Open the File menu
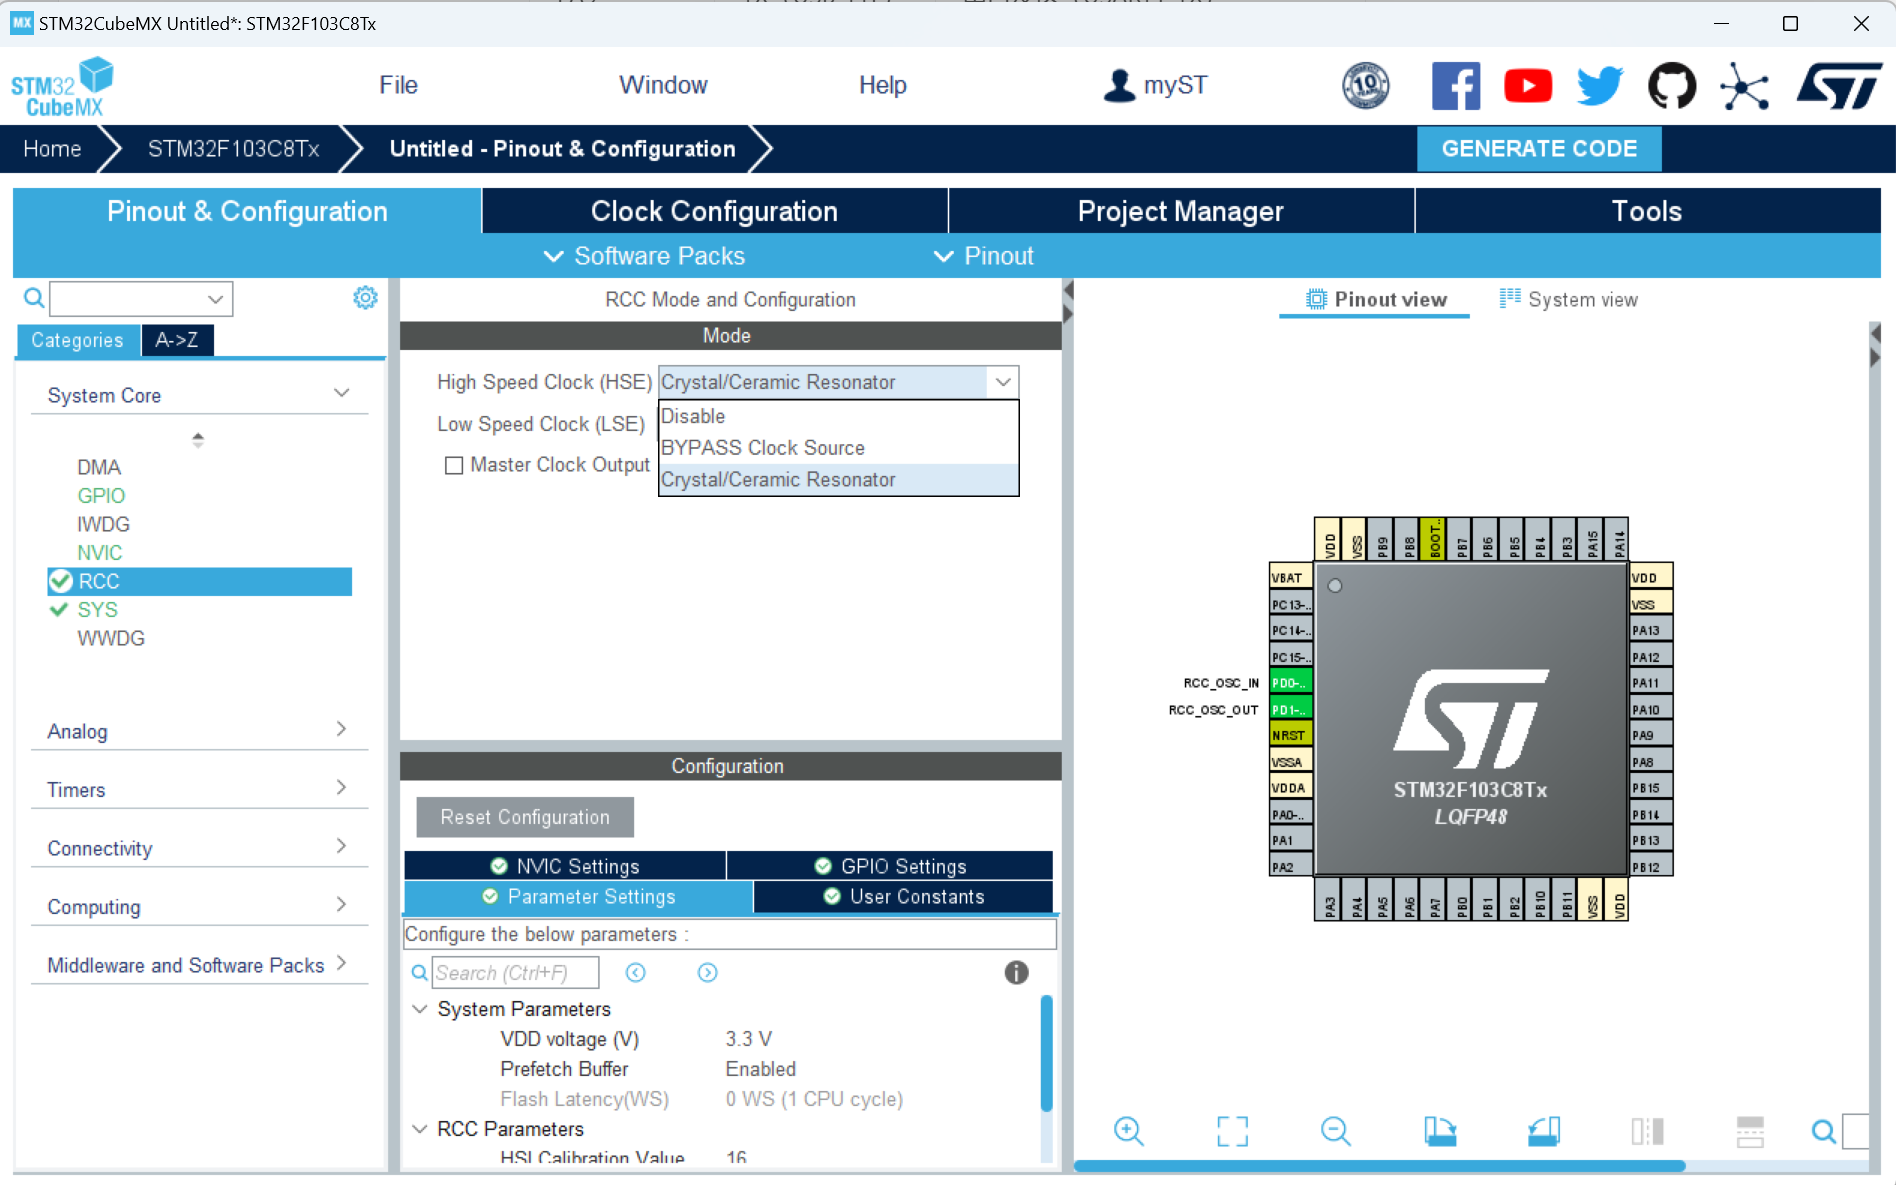The height and width of the screenshot is (1185, 1896). tap(398, 85)
